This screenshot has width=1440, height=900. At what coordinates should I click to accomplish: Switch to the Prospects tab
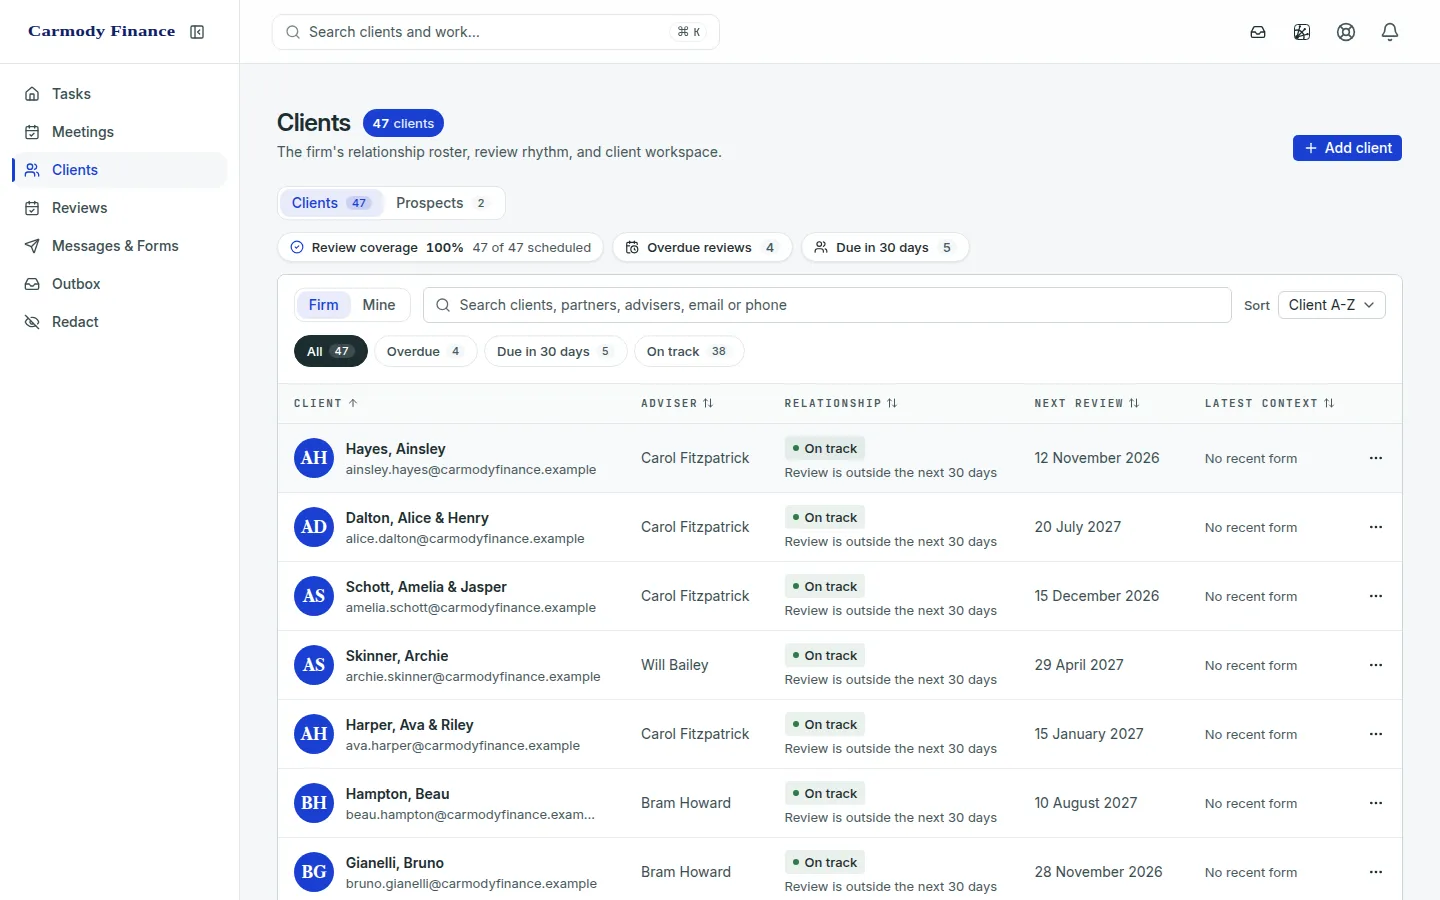442,203
